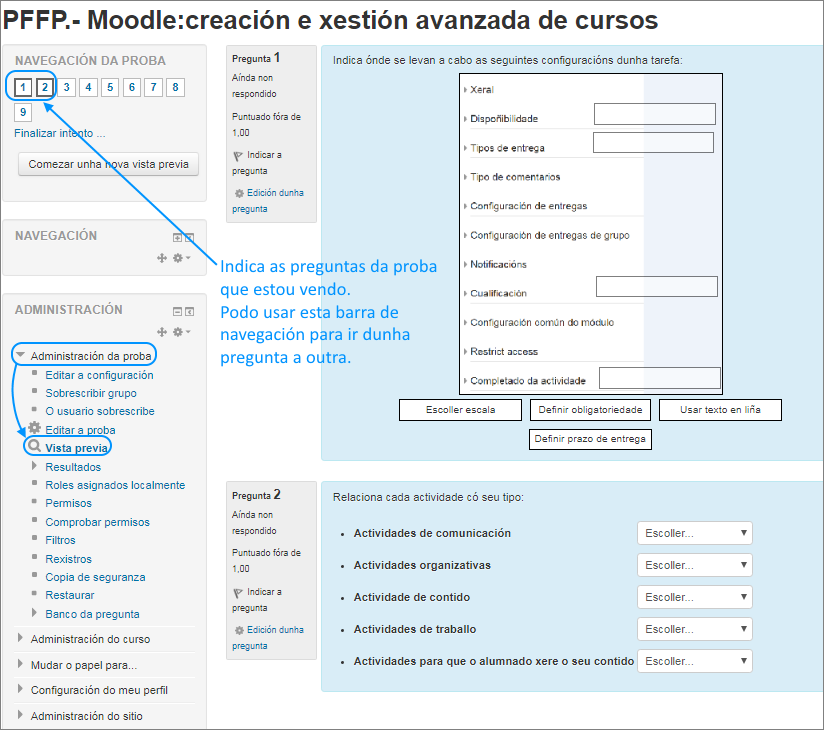Select question 5 in quiz navigation
Image resolution: width=824 pixels, height=730 pixels.
point(110,87)
